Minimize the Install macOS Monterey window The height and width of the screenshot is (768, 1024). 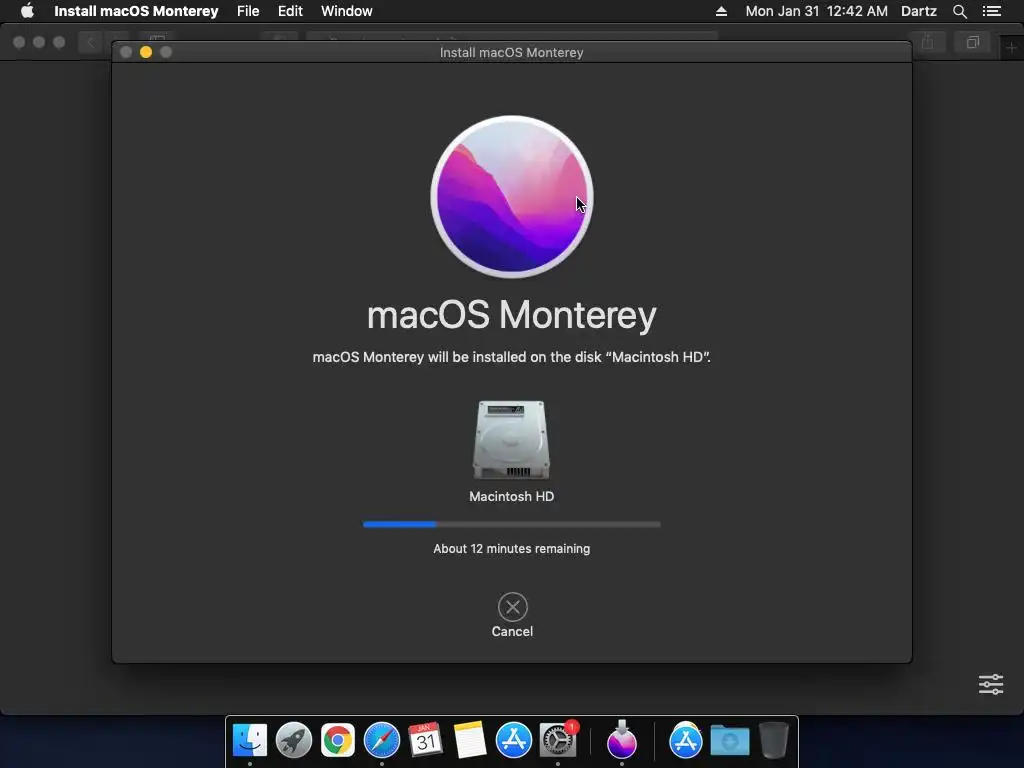146,52
